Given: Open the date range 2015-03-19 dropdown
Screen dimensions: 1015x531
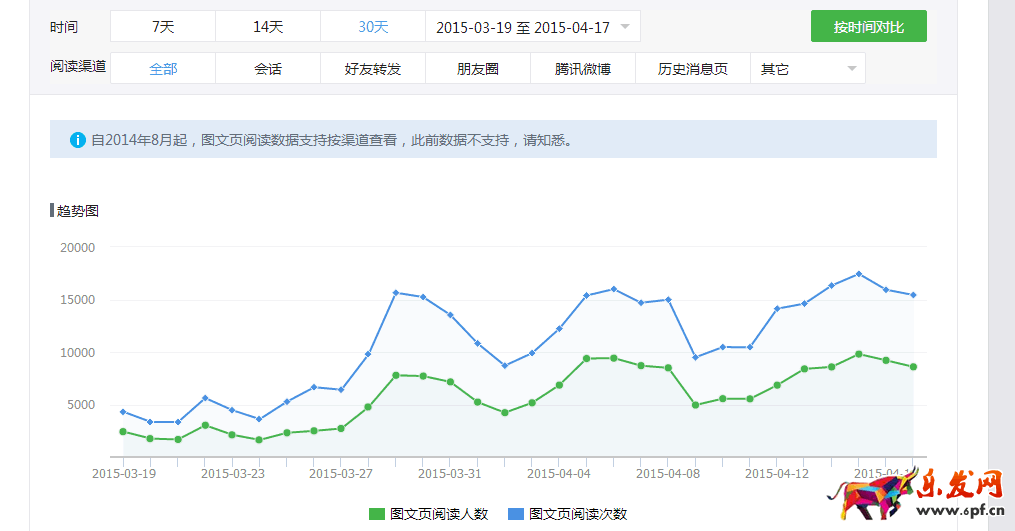Looking at the screenshot, I should click(532, 27).
